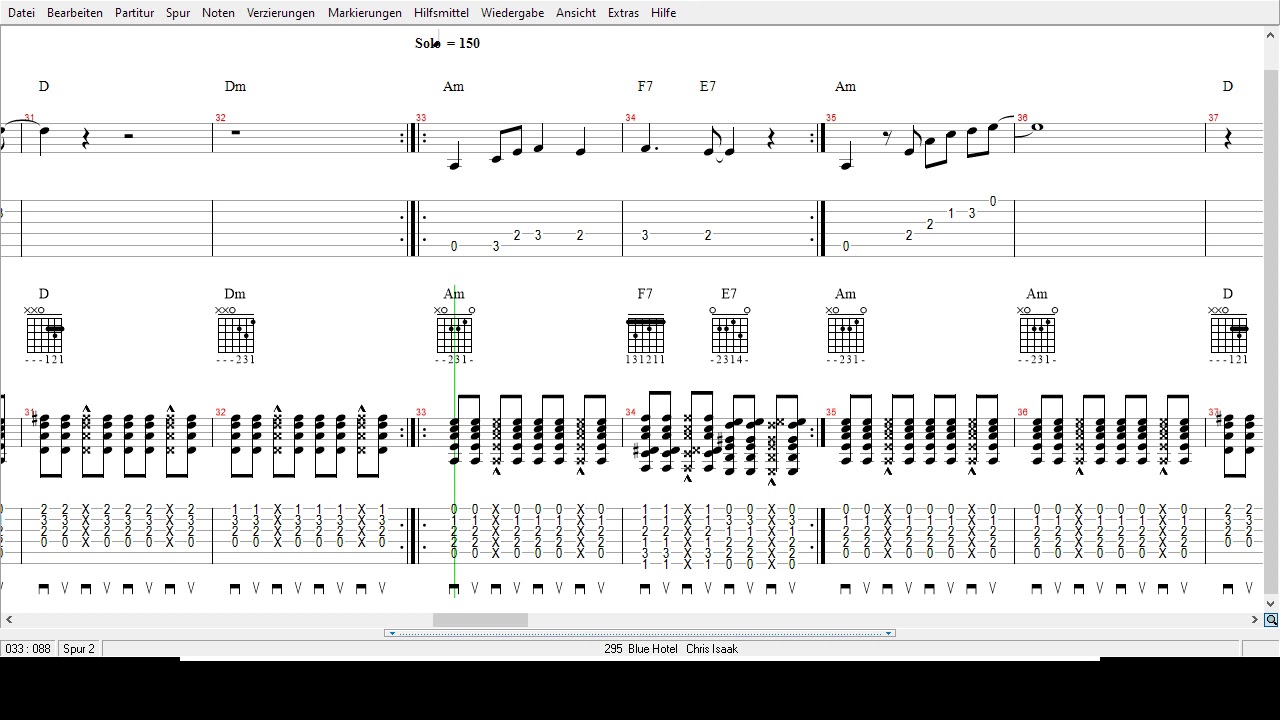Select the Dm chord diagram at measure 32

236,334
